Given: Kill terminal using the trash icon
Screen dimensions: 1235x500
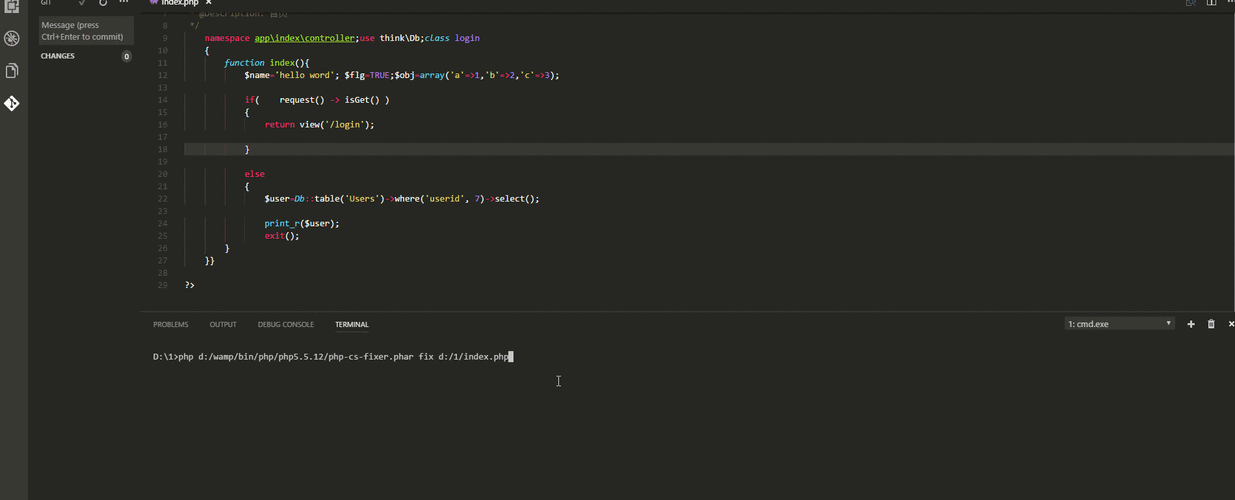Looking at the screenshot, I should click(x=1211, y=324).
